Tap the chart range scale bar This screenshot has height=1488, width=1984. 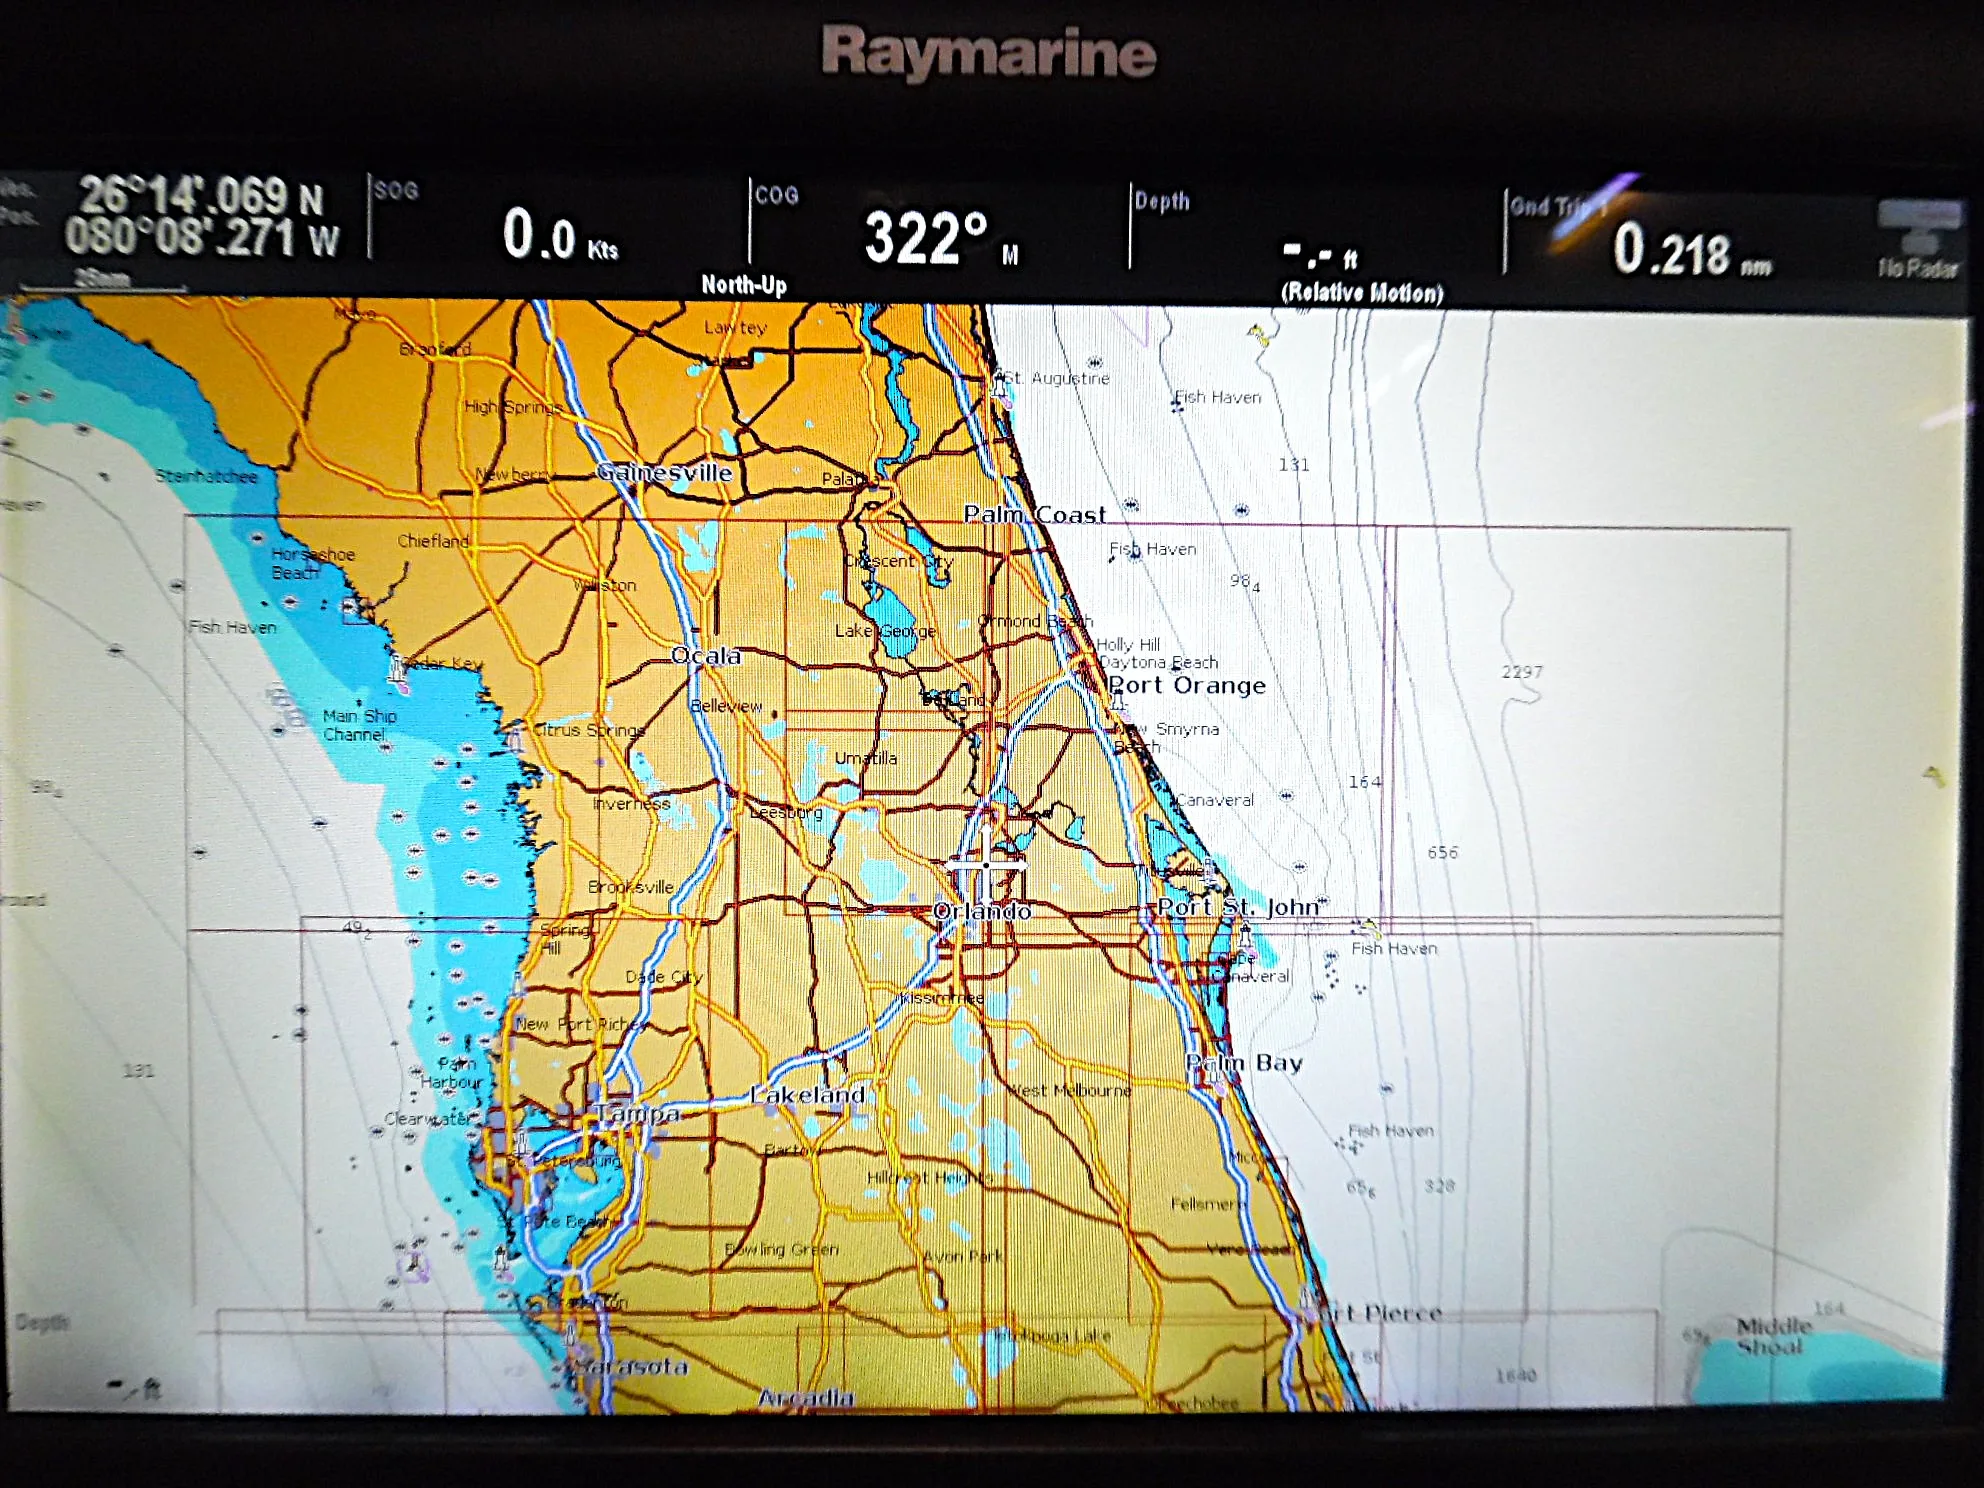(x=103, y=281)
